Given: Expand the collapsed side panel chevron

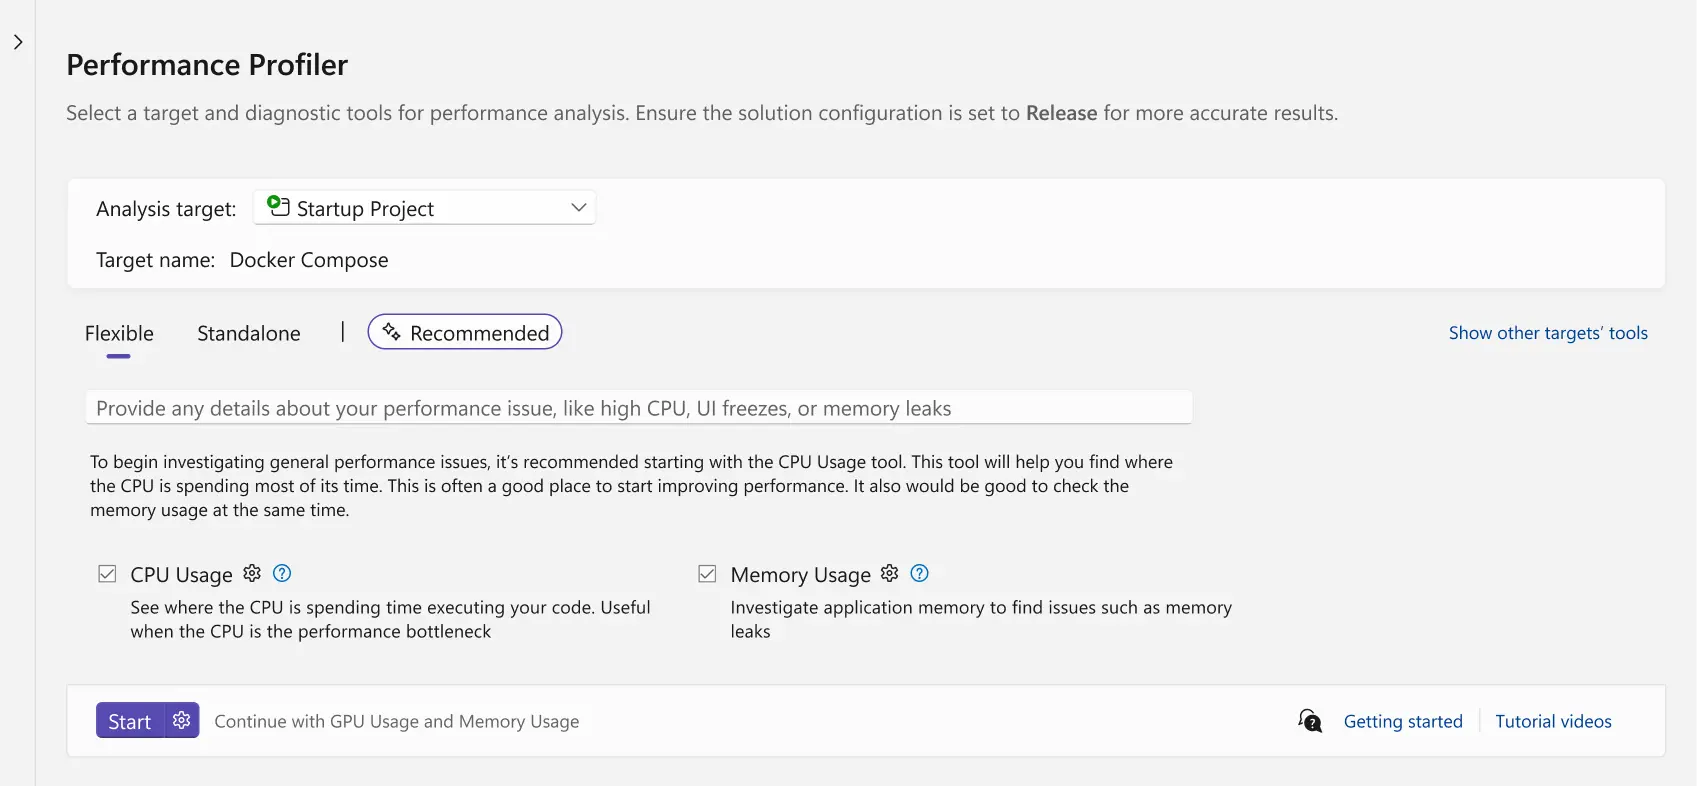Looking at the screenshot, I should (18, 42).
